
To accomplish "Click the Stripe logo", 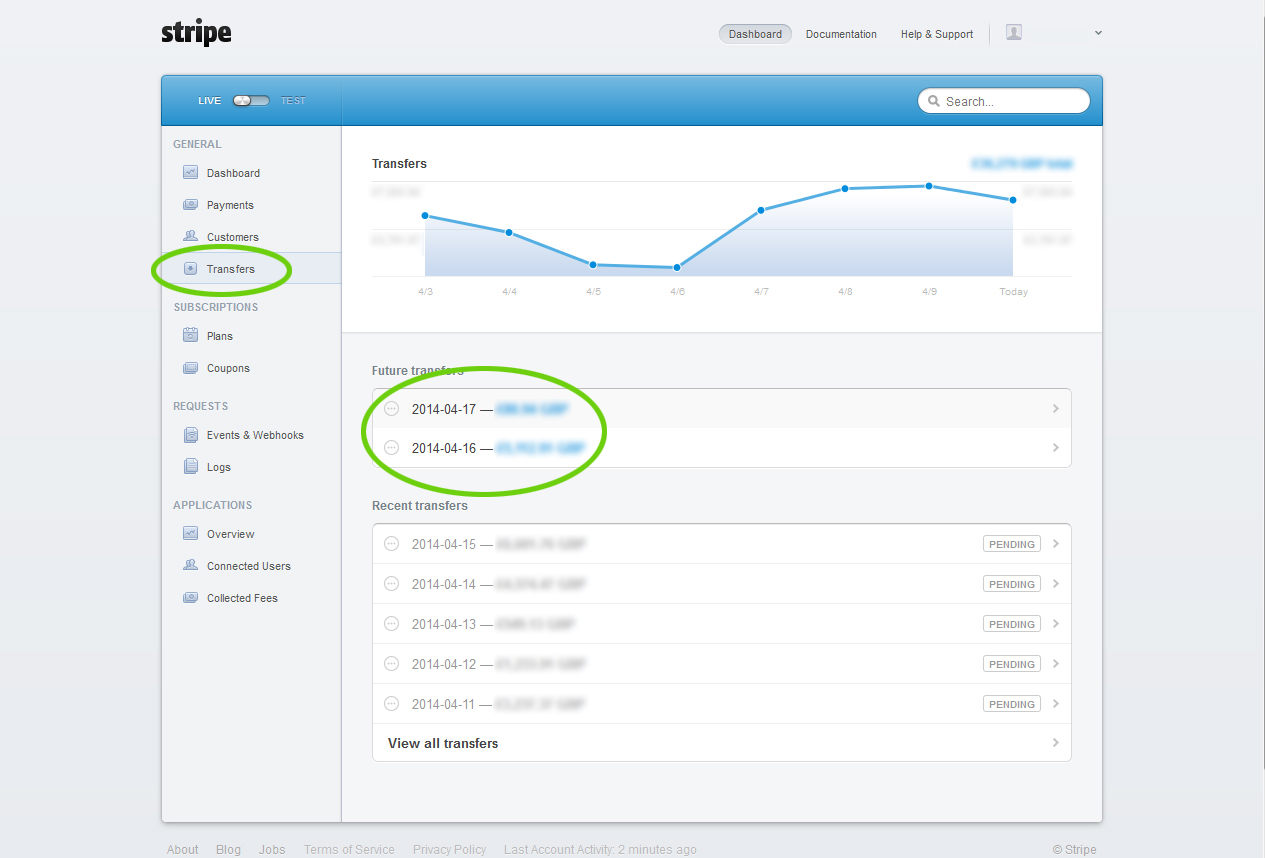I will 196,32.
